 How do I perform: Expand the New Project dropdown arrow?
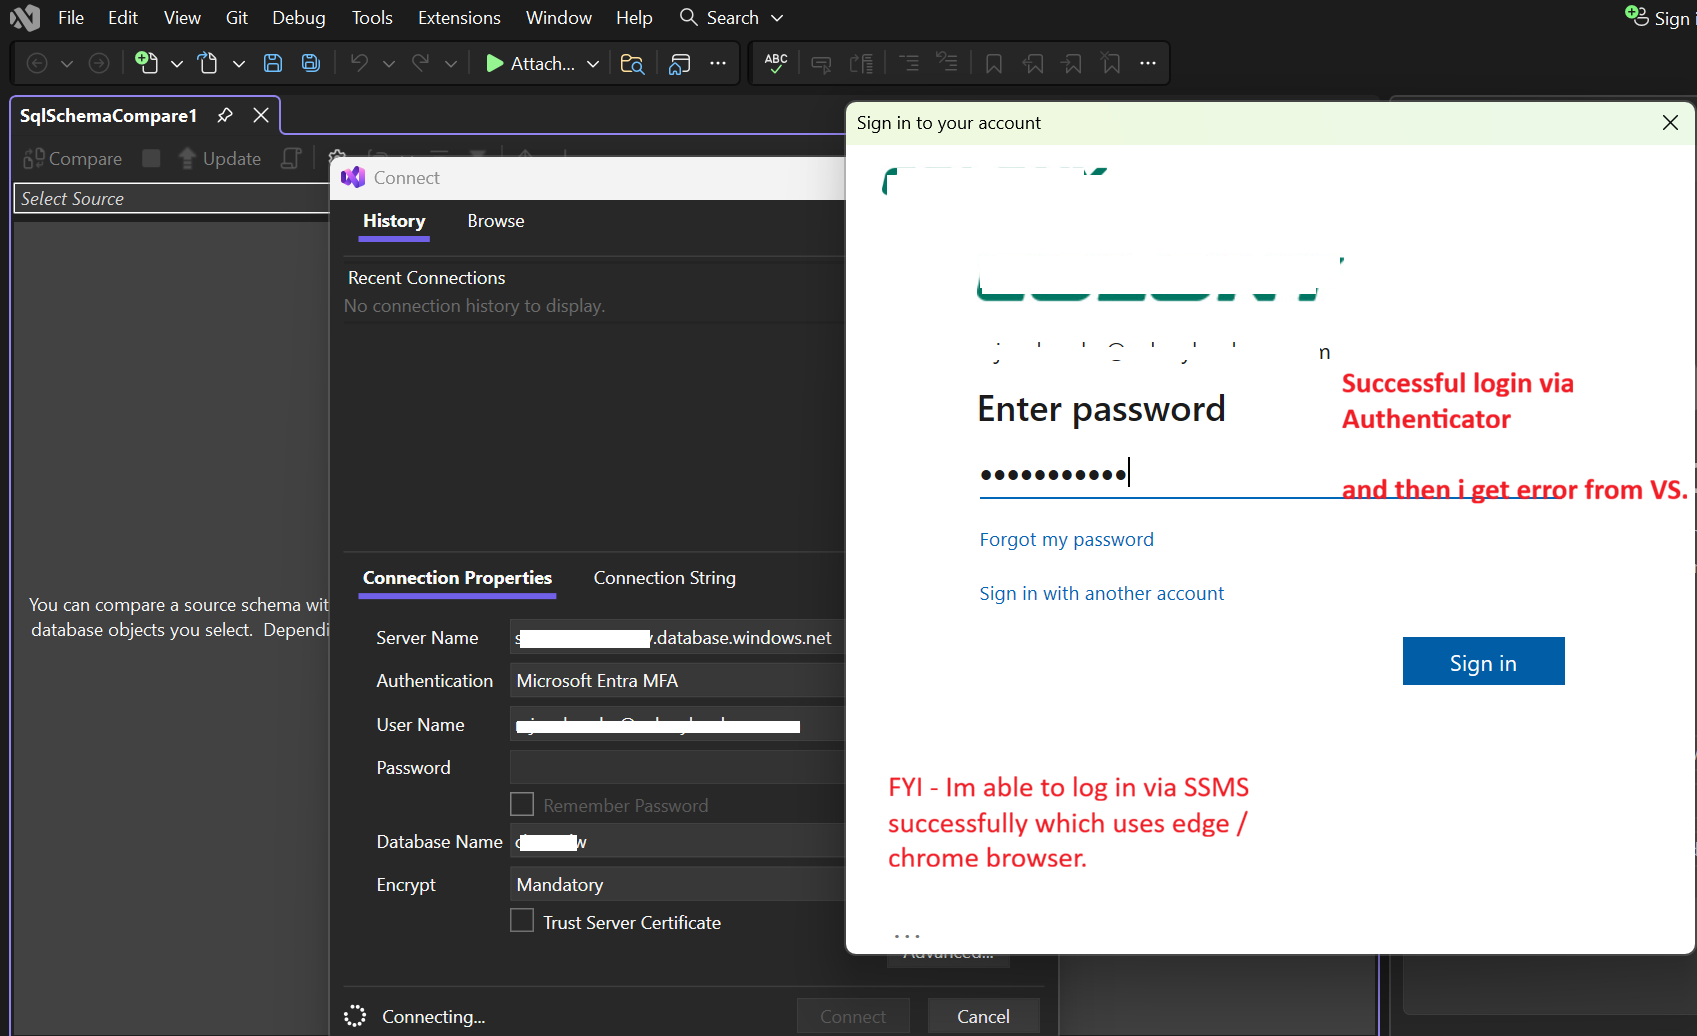[x=177, y=63]
